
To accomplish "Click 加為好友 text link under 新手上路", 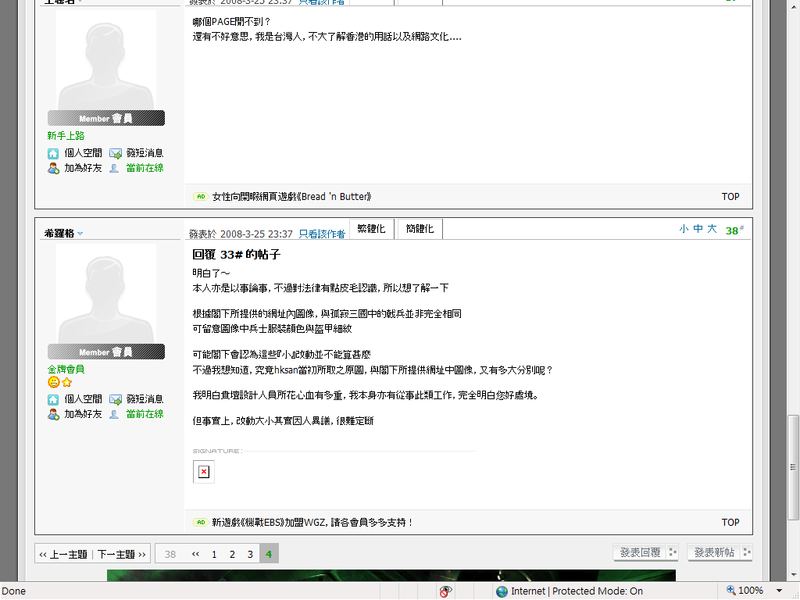I will point(83,168).
